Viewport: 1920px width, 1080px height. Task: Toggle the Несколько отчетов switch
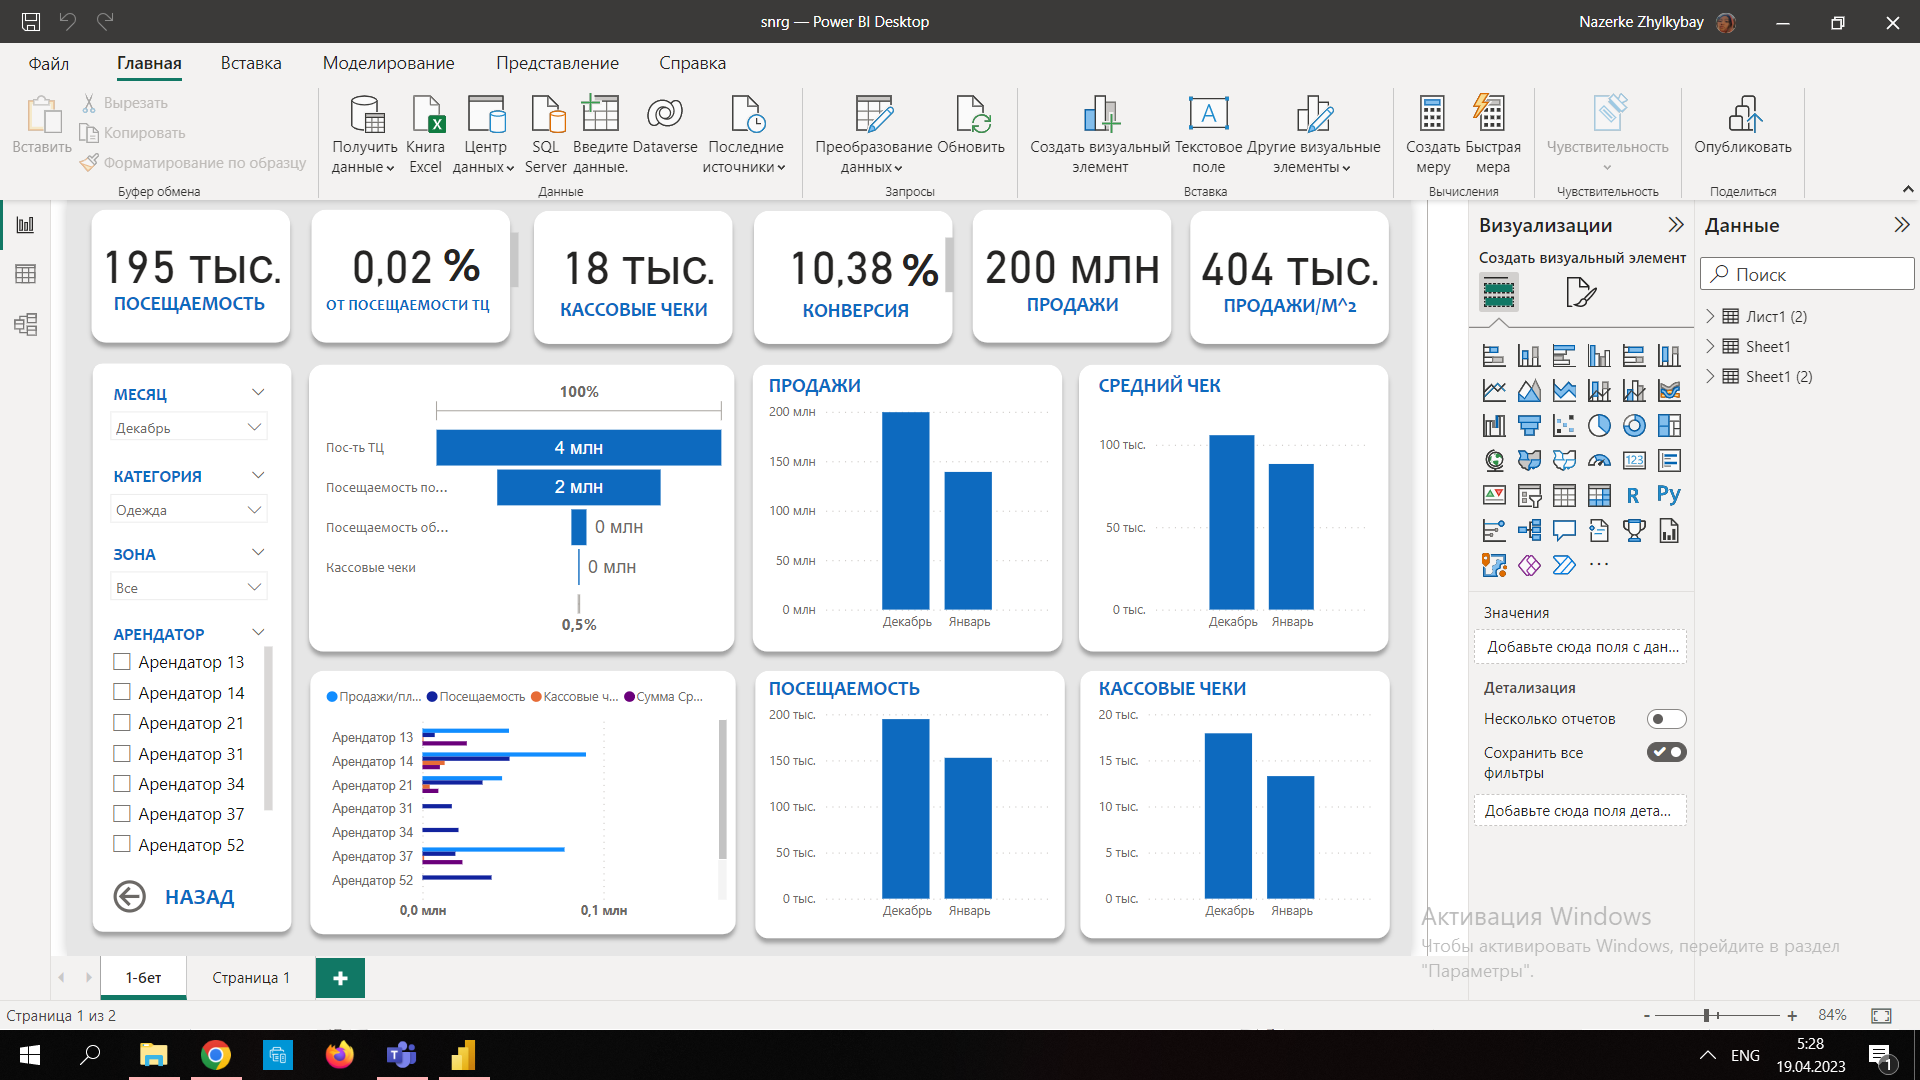click(x=1666, y=718)
